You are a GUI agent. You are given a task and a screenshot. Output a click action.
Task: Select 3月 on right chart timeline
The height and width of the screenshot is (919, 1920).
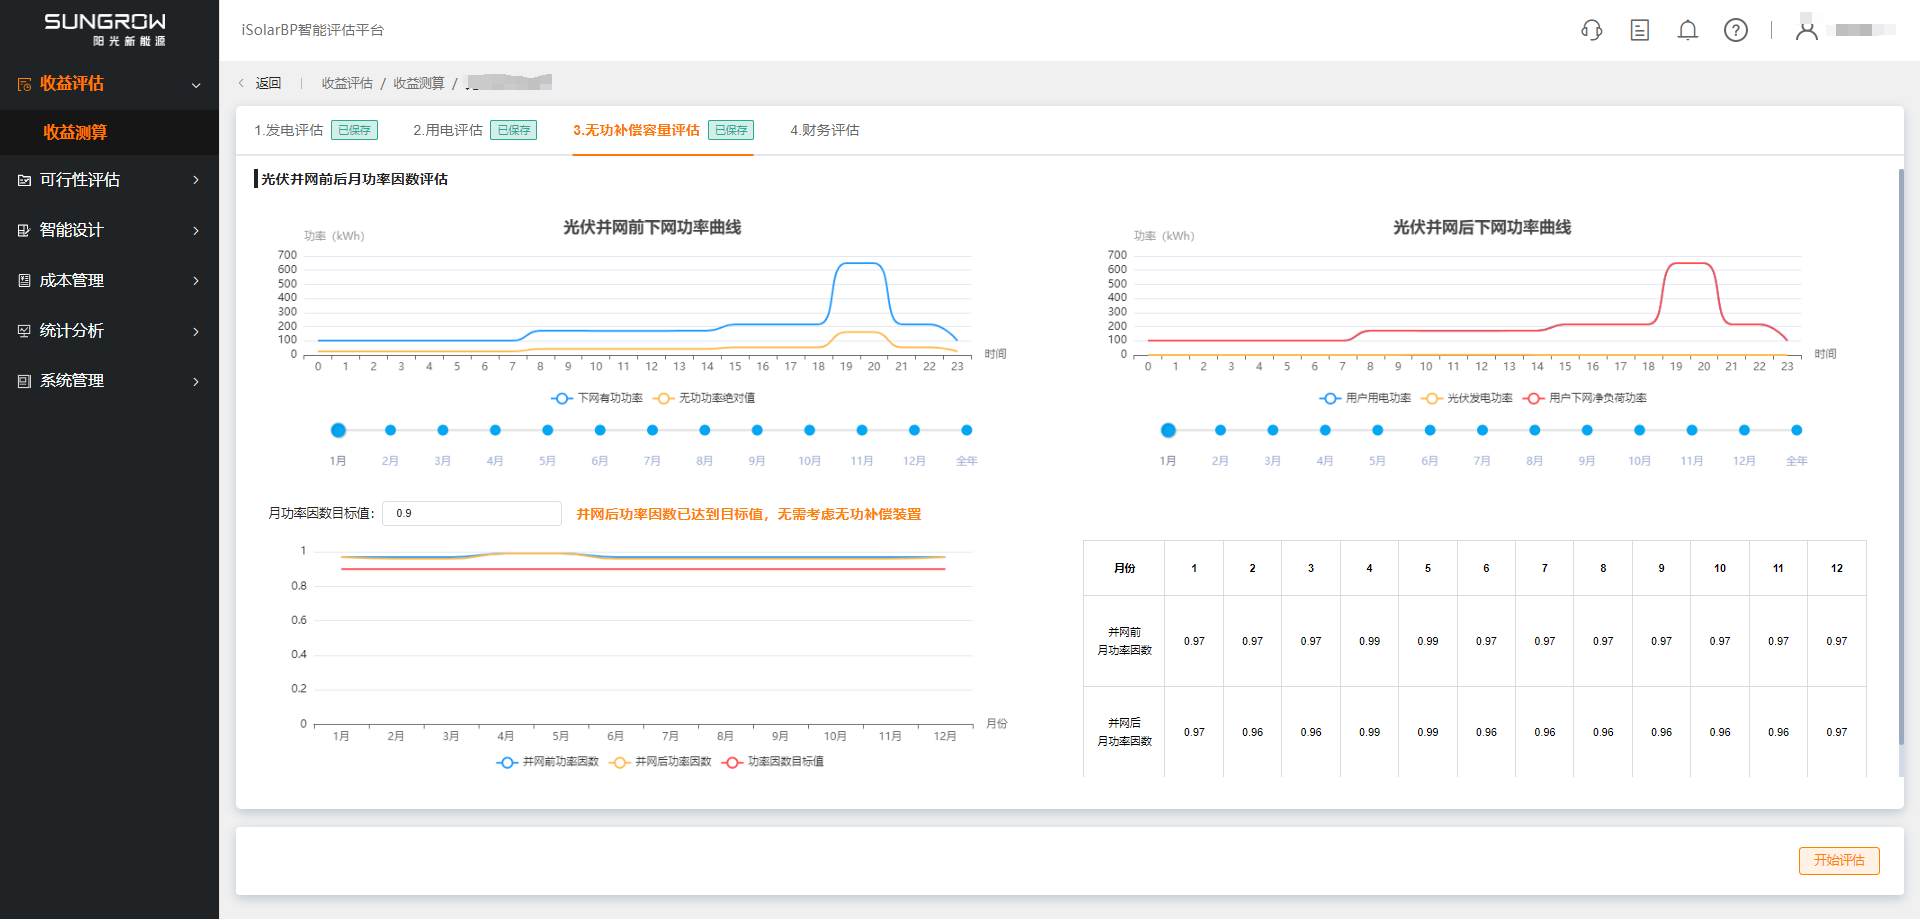[1272, 430]
